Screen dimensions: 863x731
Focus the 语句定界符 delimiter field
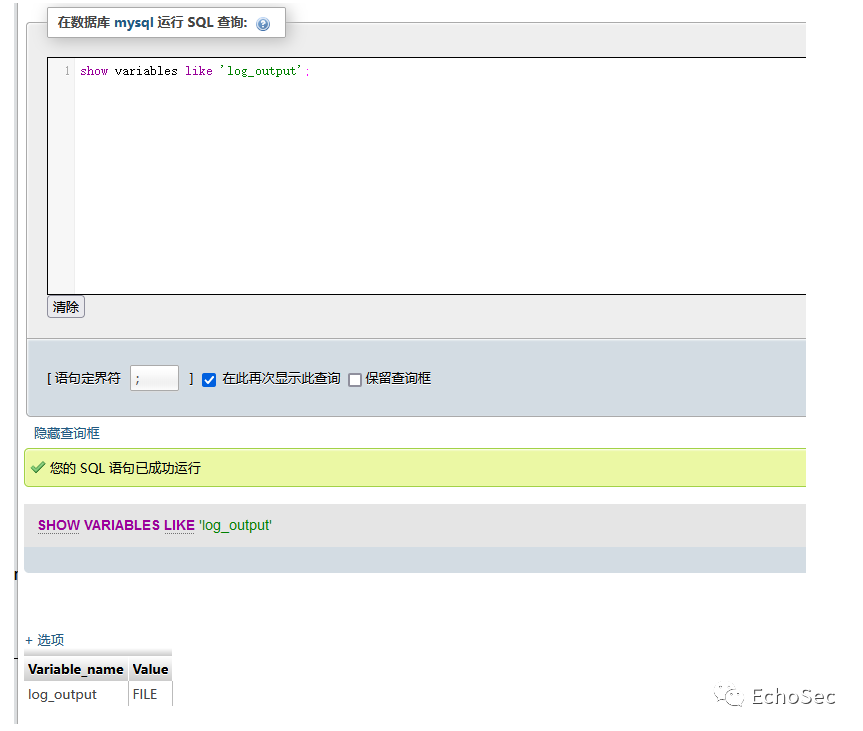click(154, 378)
